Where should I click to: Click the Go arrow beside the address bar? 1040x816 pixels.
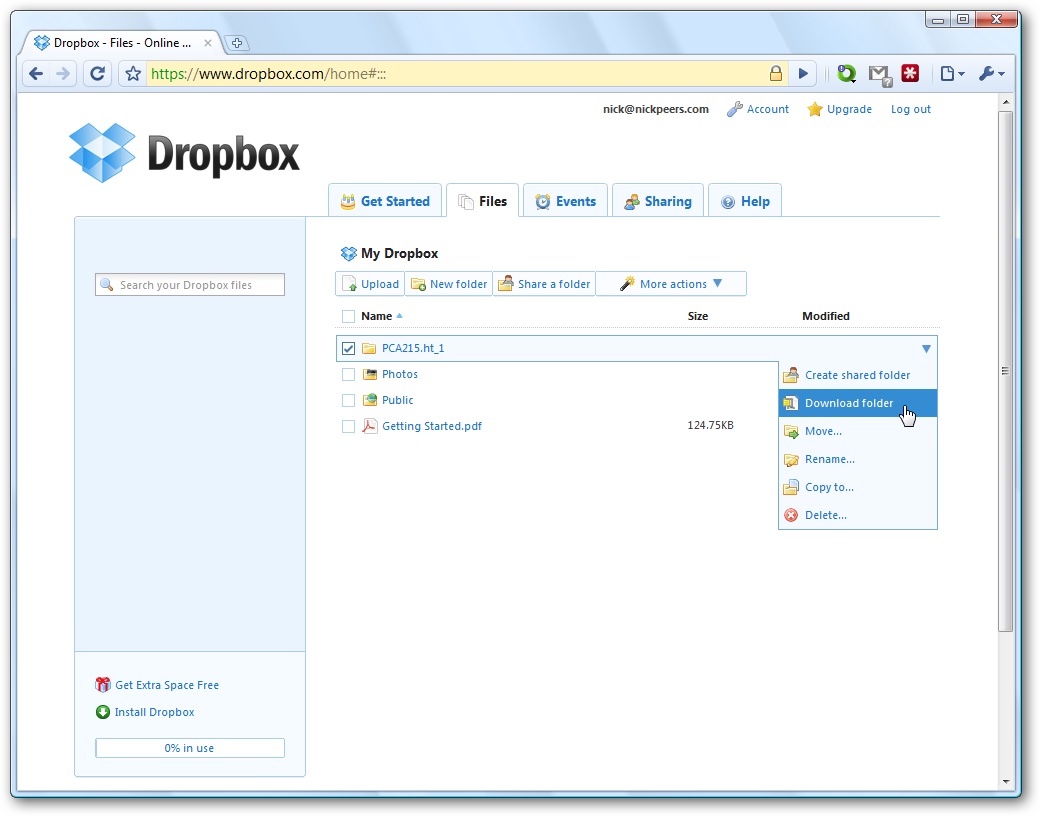tap(803, 74)
